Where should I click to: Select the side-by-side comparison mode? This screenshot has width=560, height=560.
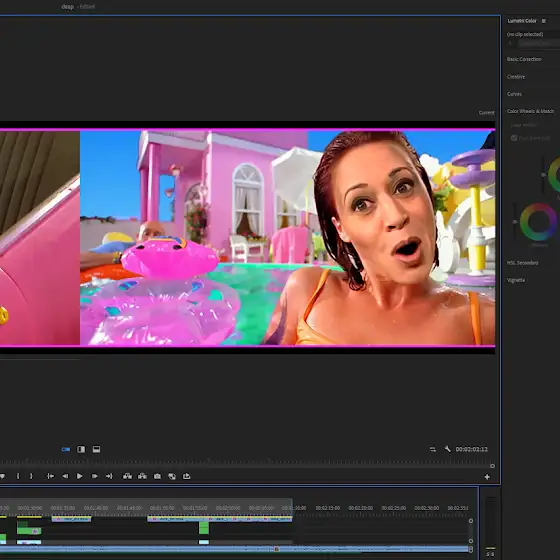click(x=66, y=449)
